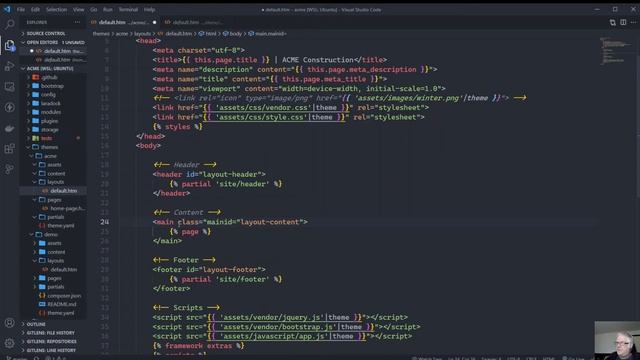This screenshot has width=640, height=360.
Task: Select the Explorer icon in activity bar
Action: pyautogui.click(x=9, y=45)
